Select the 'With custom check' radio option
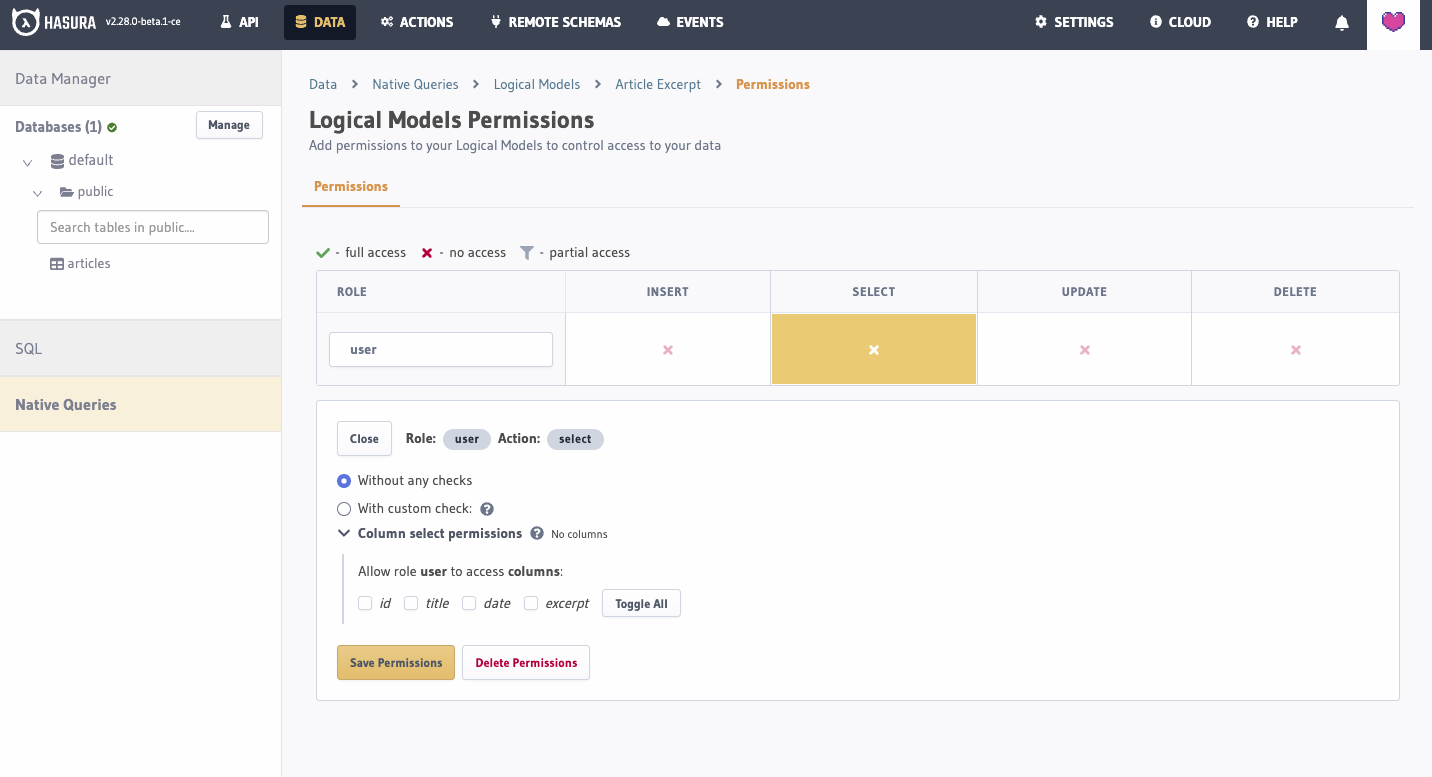The width and height of the screenshot is (1432, 777). pos(344,509)
